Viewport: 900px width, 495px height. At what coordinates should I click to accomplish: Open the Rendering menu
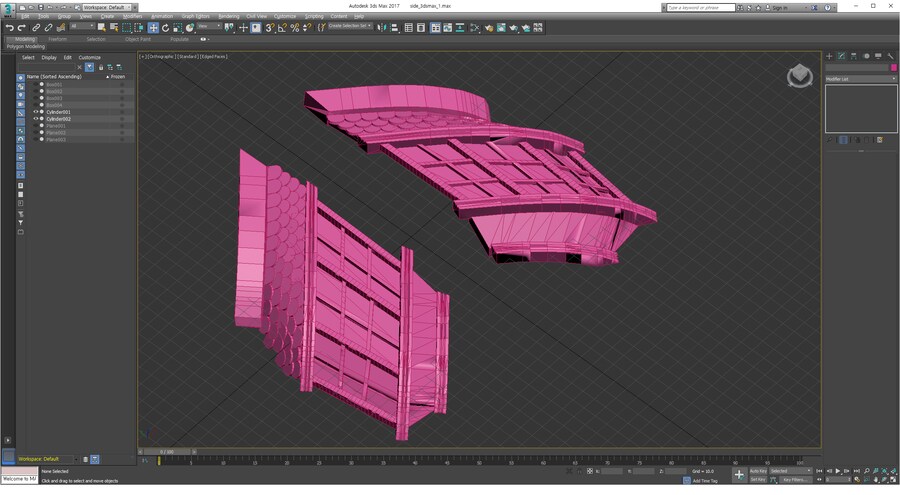229,16
